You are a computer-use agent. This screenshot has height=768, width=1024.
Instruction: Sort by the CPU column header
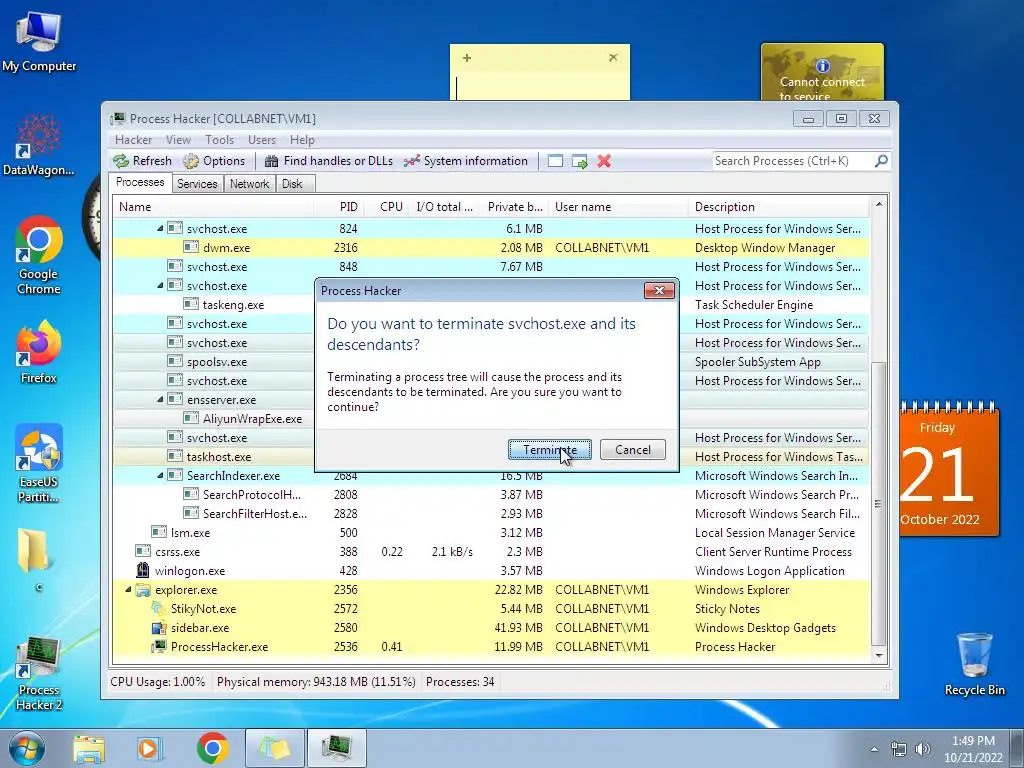pos(387,207)
